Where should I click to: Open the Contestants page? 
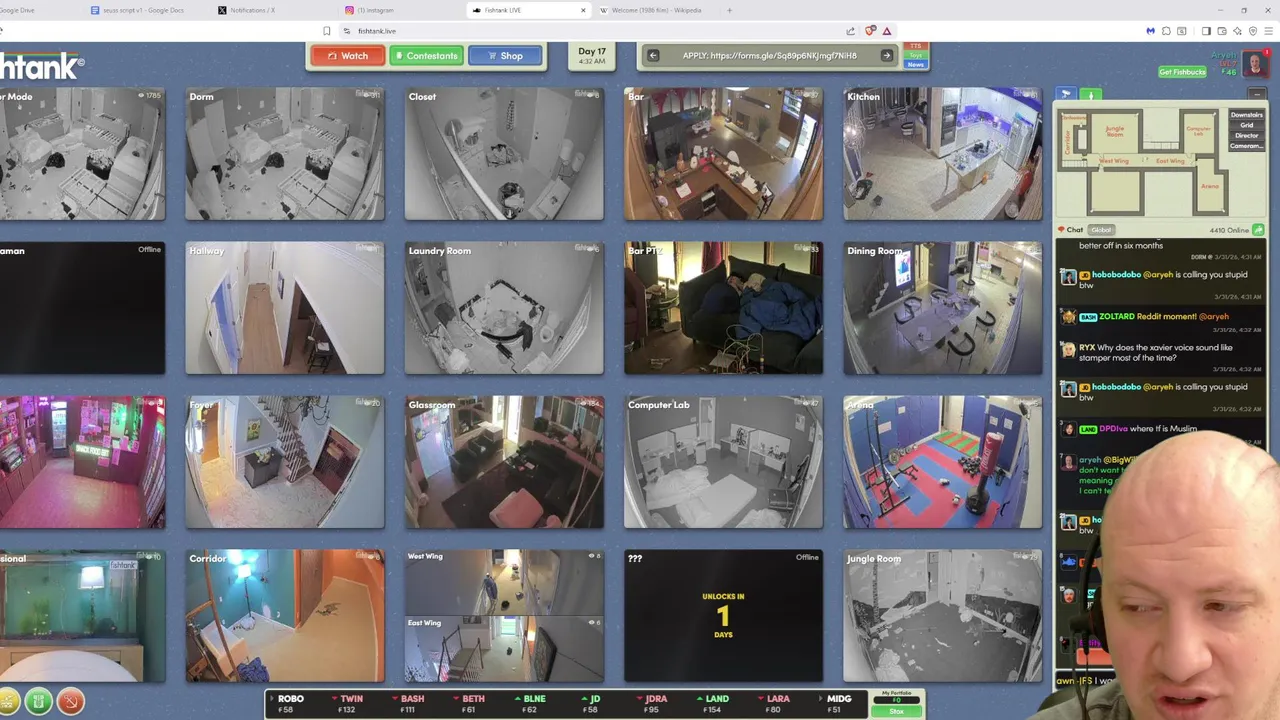(425, 56)
